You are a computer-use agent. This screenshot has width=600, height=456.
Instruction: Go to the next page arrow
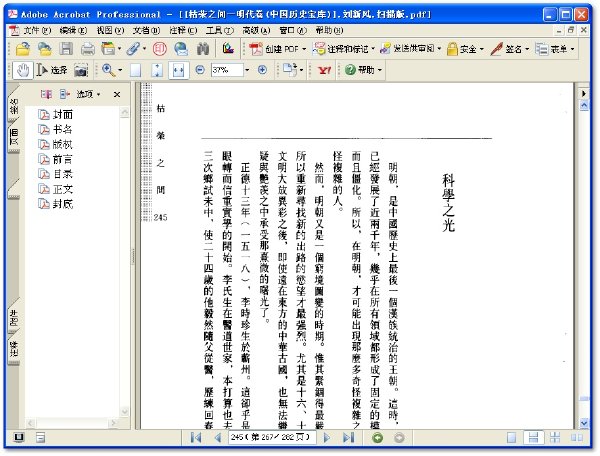pos(326,437)
